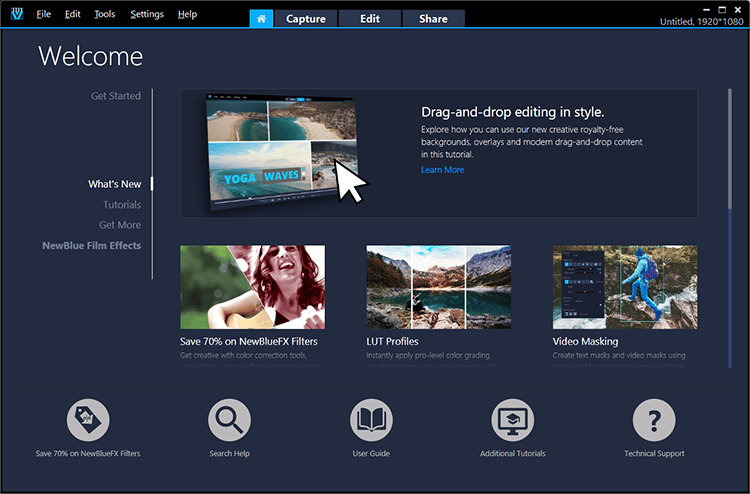Open the Edit menu

[72, 15]
